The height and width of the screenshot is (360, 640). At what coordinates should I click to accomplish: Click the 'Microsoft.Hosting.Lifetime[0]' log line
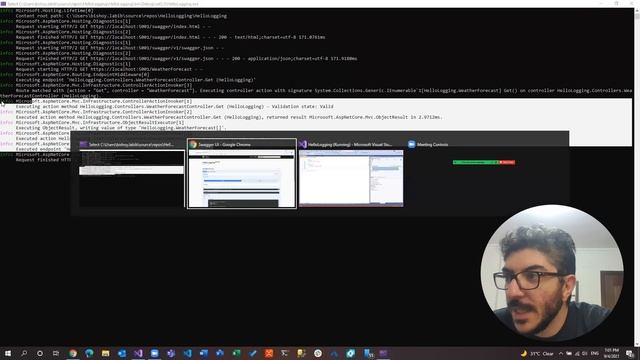[x=54, y=11]
